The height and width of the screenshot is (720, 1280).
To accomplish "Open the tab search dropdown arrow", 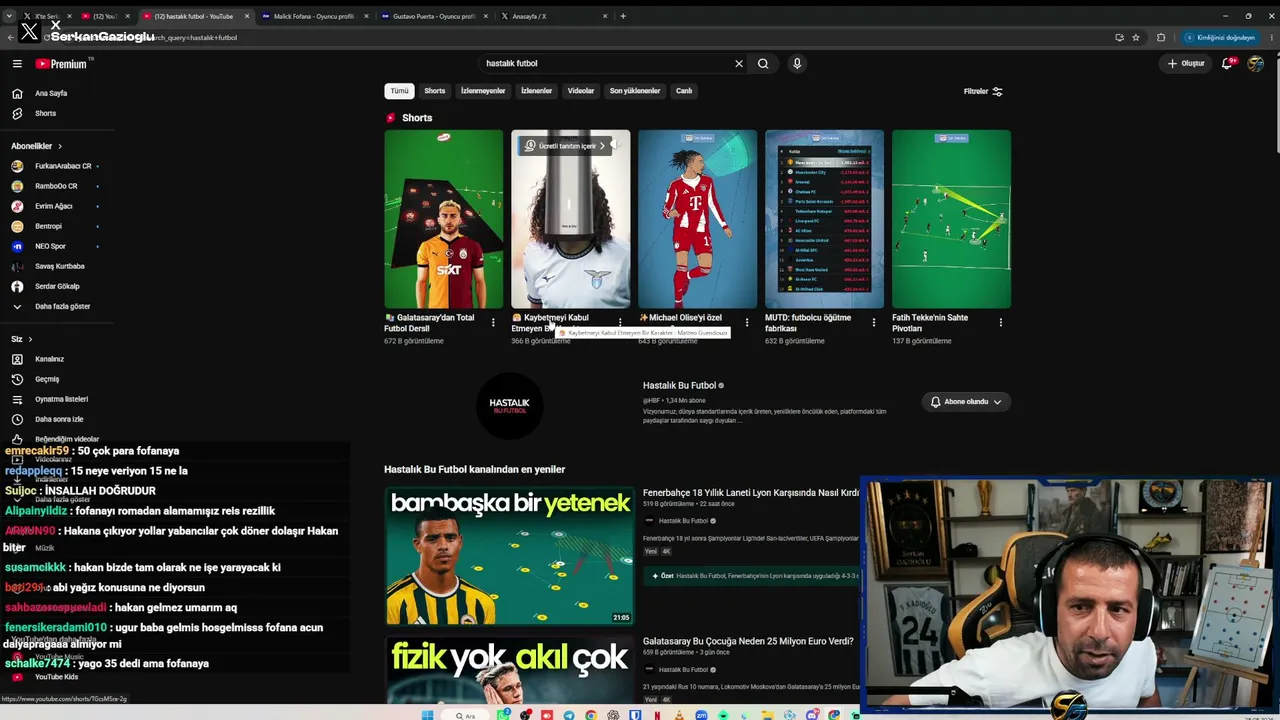I will tap(9, 16).
